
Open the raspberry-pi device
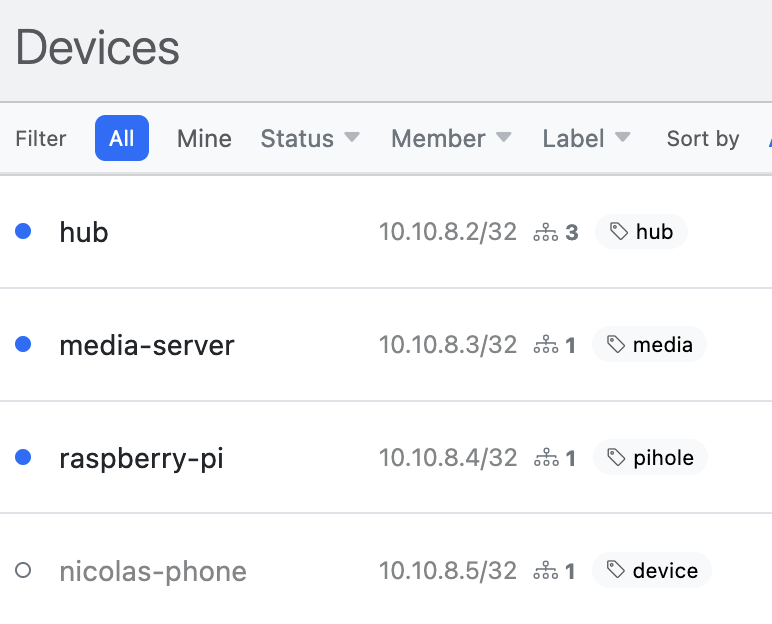tap(141, 458)
